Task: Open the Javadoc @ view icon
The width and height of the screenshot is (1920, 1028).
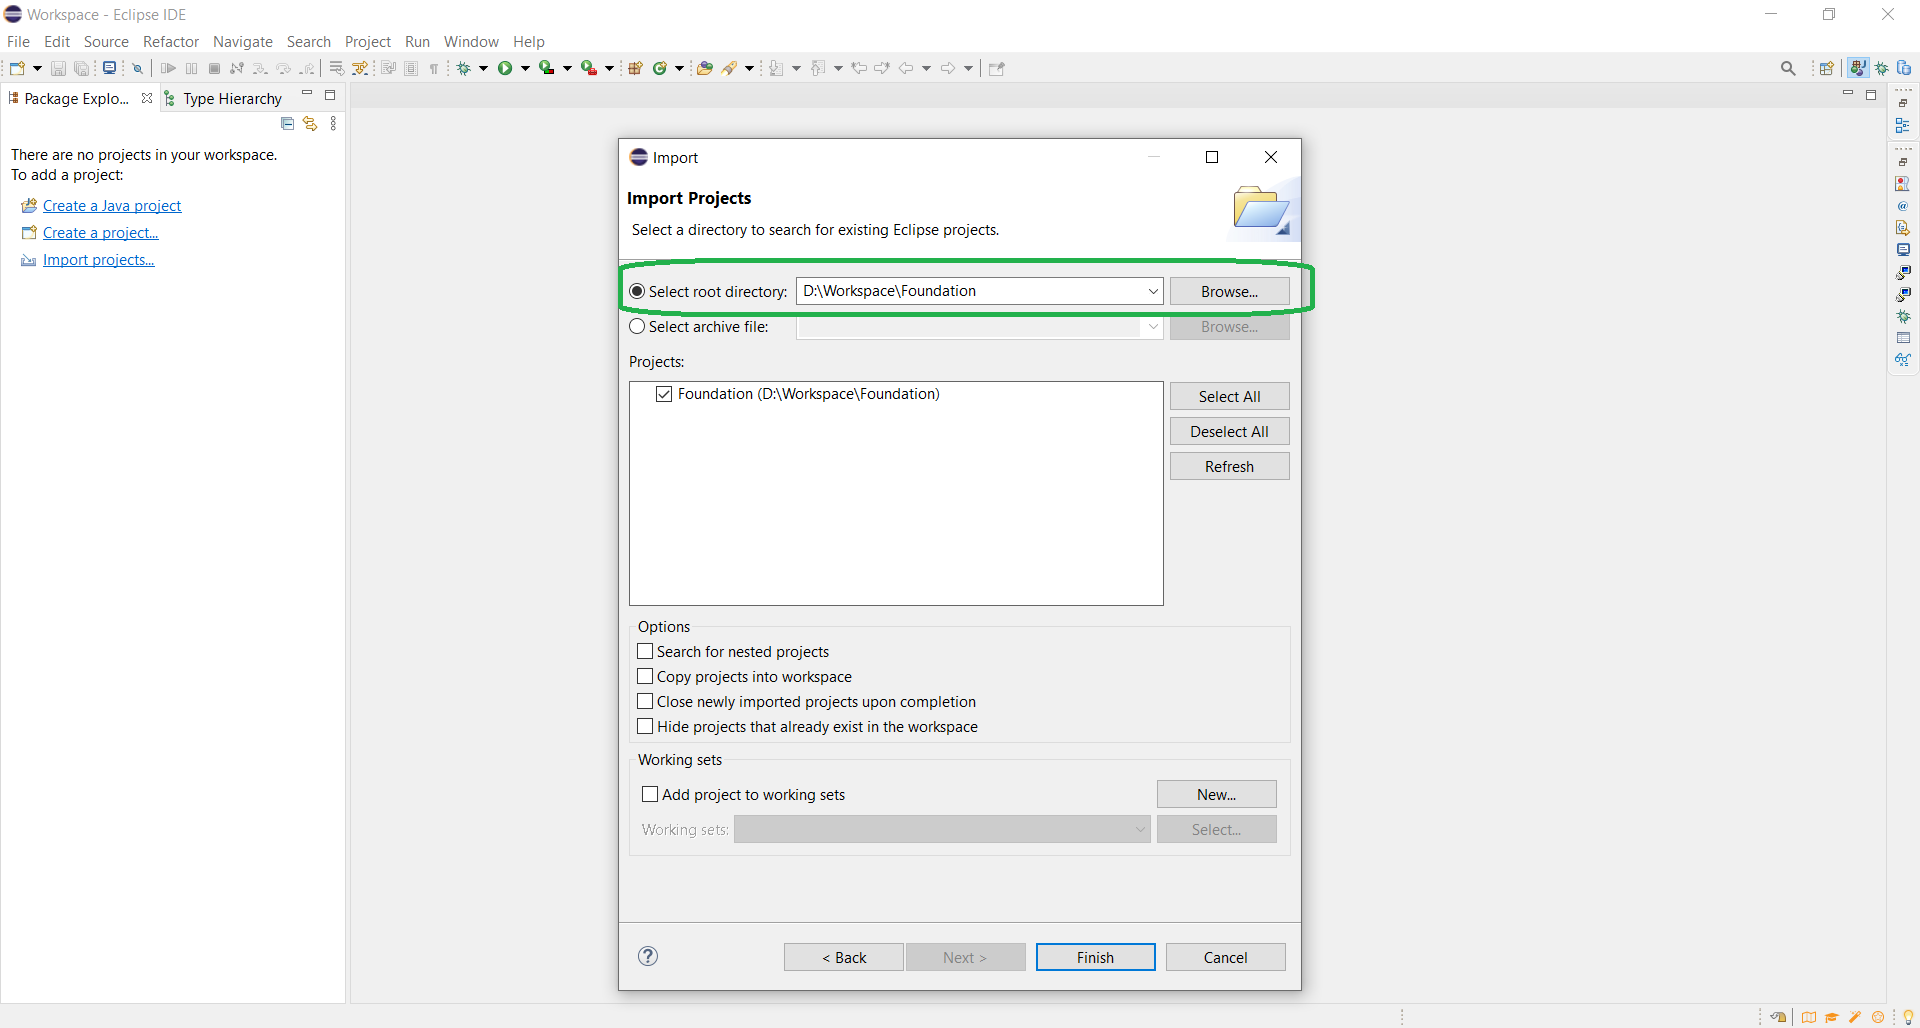Action: (x=1903, y=206)
